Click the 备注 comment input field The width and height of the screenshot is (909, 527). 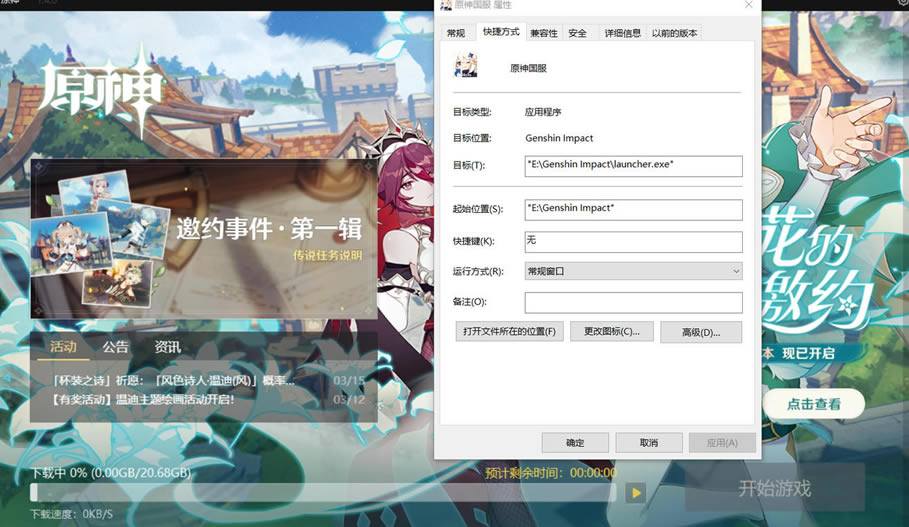(633, 302)
